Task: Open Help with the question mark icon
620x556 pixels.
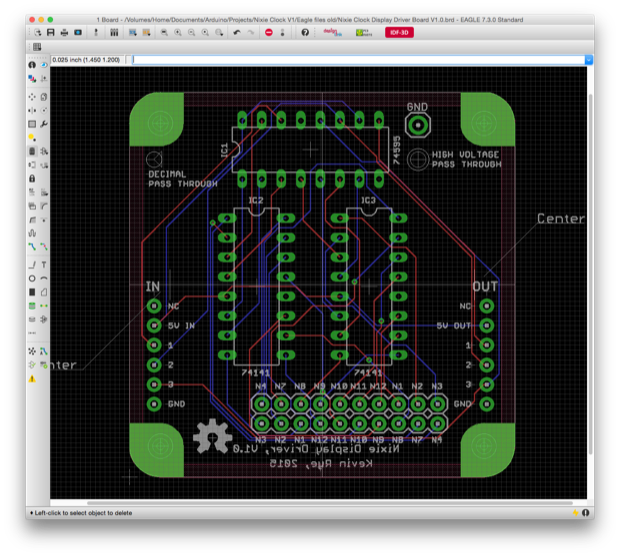Action: click(x=305, y=32)
